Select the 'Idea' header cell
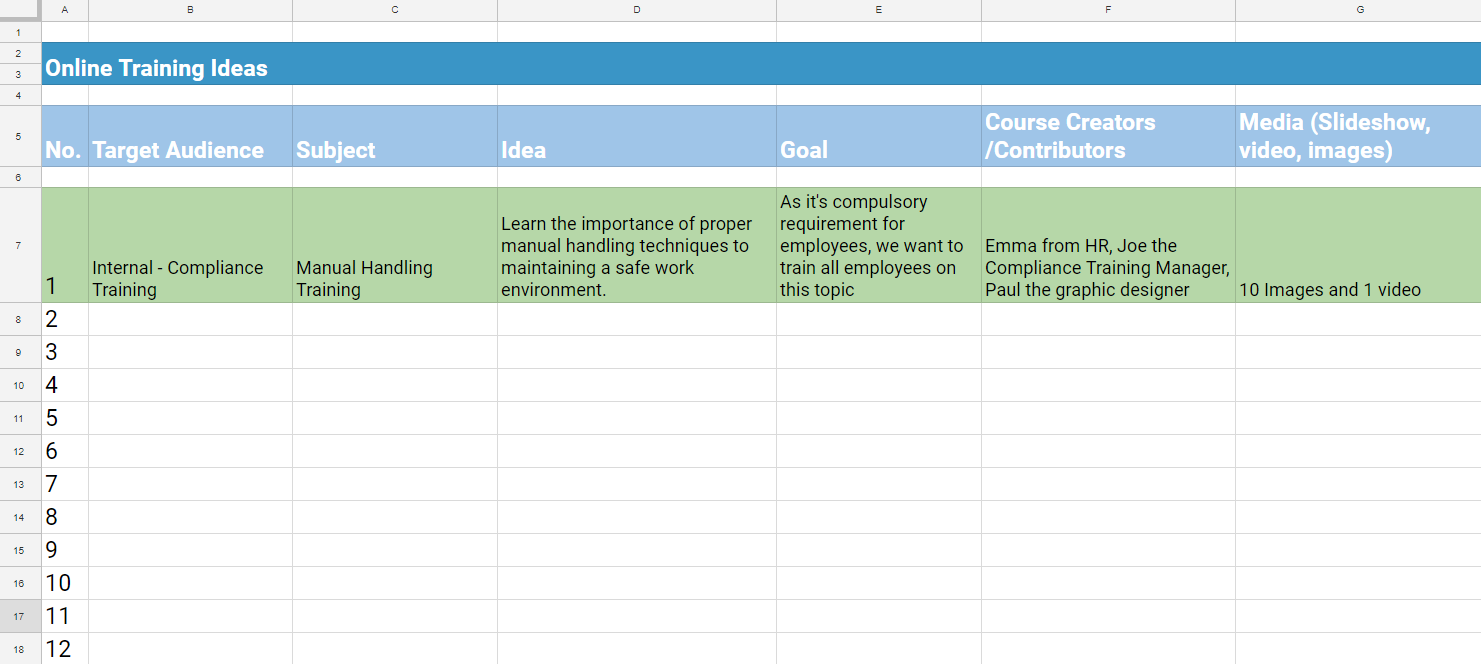The height and width of the screenshot is (664, 1481). [637, 136]
